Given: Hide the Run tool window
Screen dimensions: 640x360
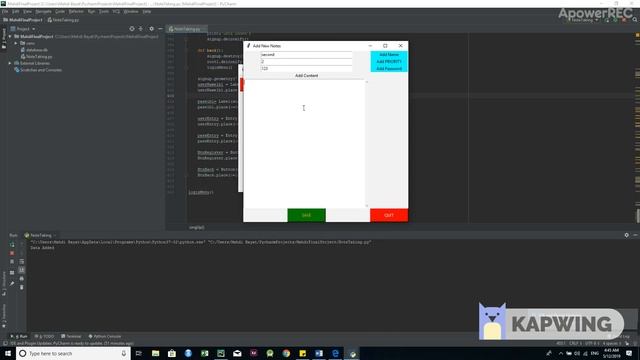Looking at the screenshot, I should point(635,235).
